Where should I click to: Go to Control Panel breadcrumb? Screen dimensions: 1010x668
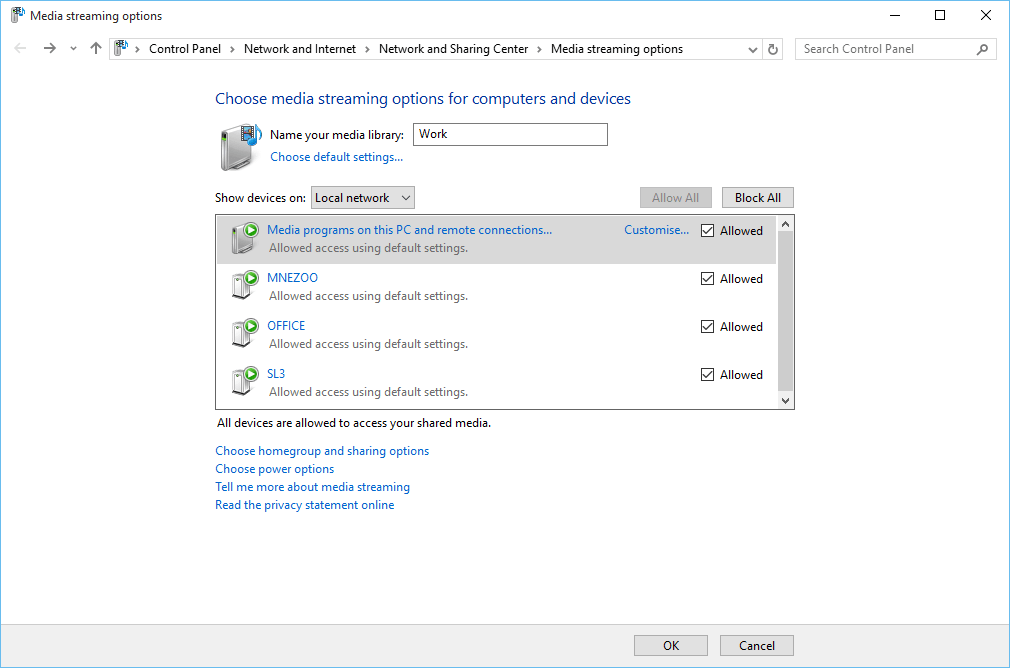coord(185,49)
